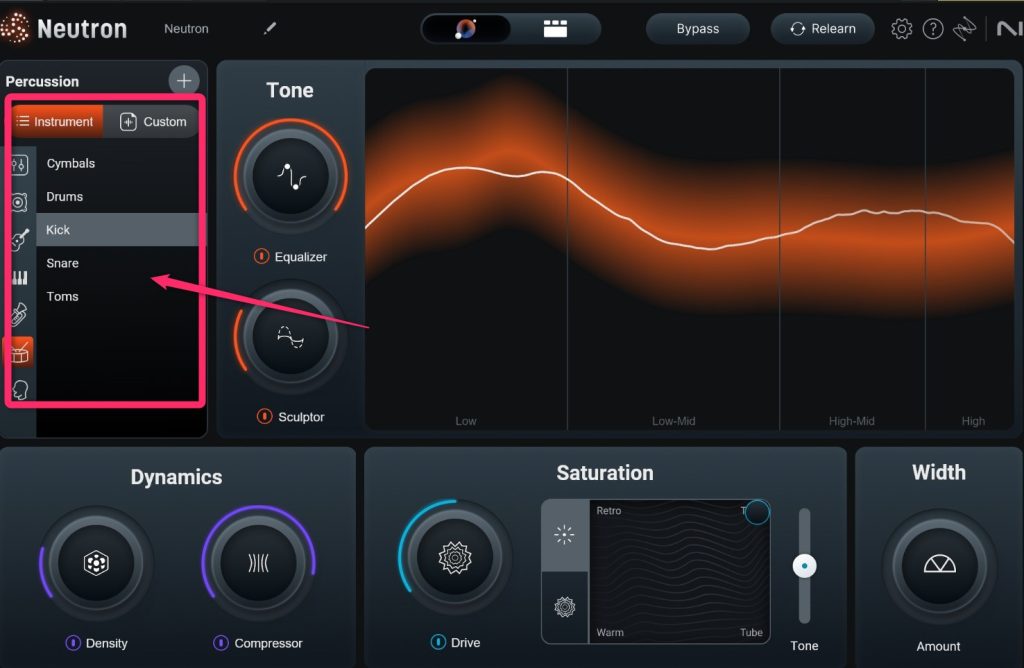
Task: Click the Saturation Tone slider handle
Action: pos(804,567)
